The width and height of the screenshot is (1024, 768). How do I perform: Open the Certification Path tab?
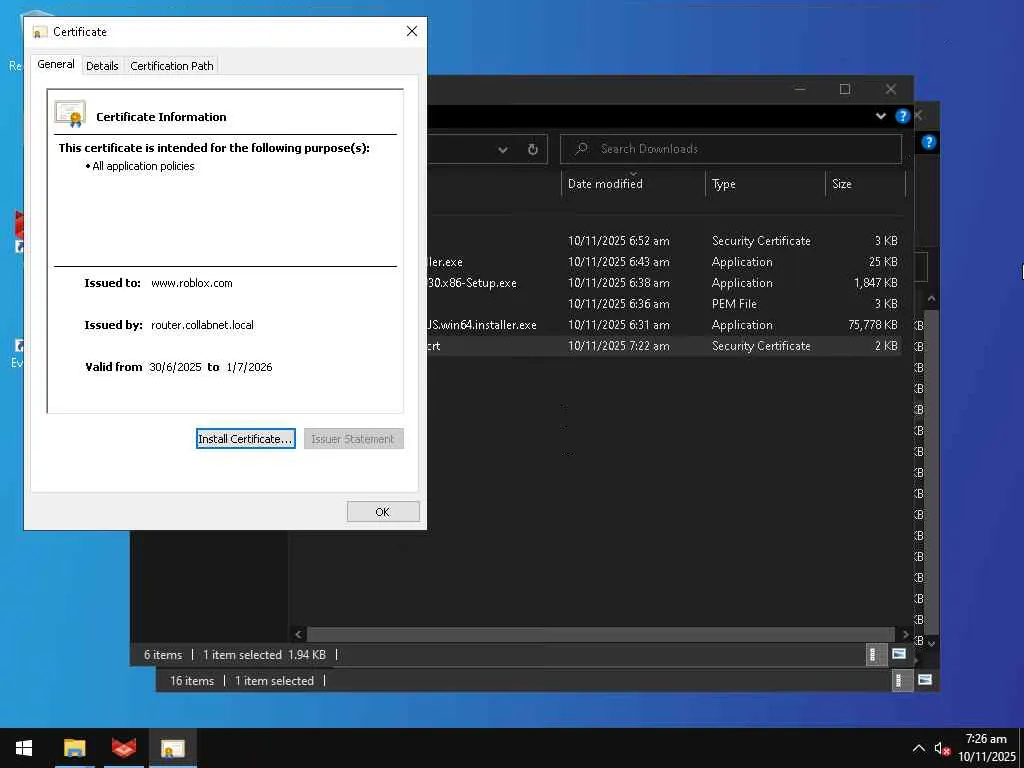(x=172, y=66)
